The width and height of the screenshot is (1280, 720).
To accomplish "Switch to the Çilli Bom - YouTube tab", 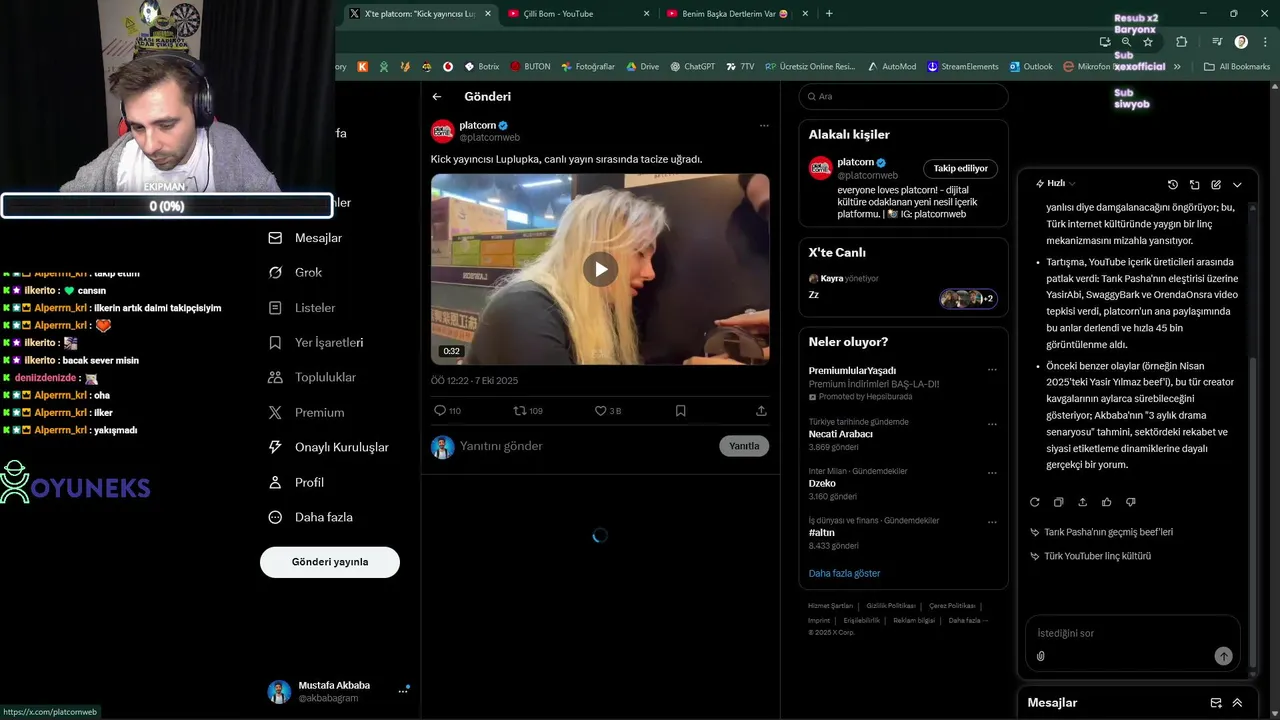I will [578, 13].
